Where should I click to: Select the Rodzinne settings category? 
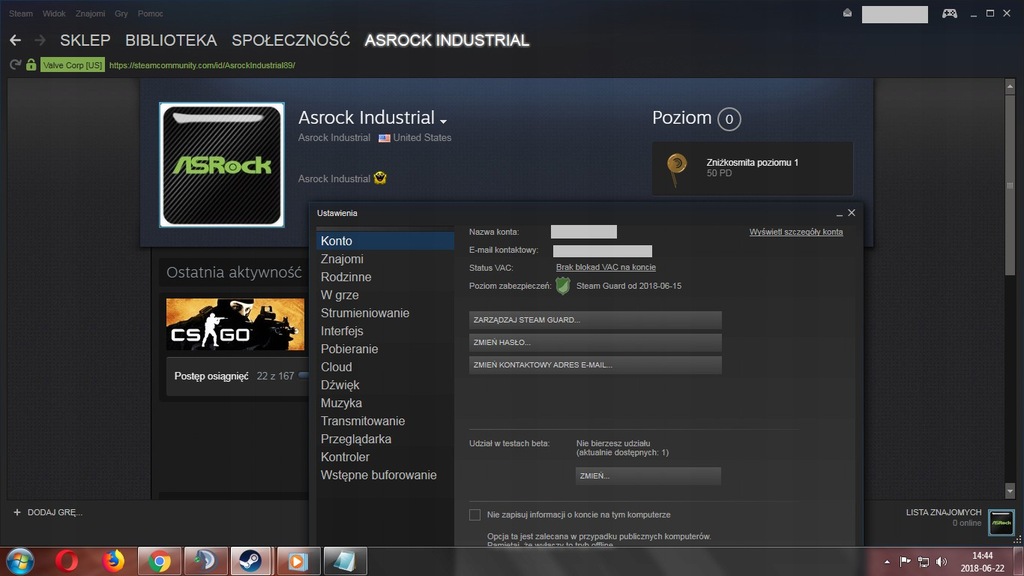click(385, 277)
